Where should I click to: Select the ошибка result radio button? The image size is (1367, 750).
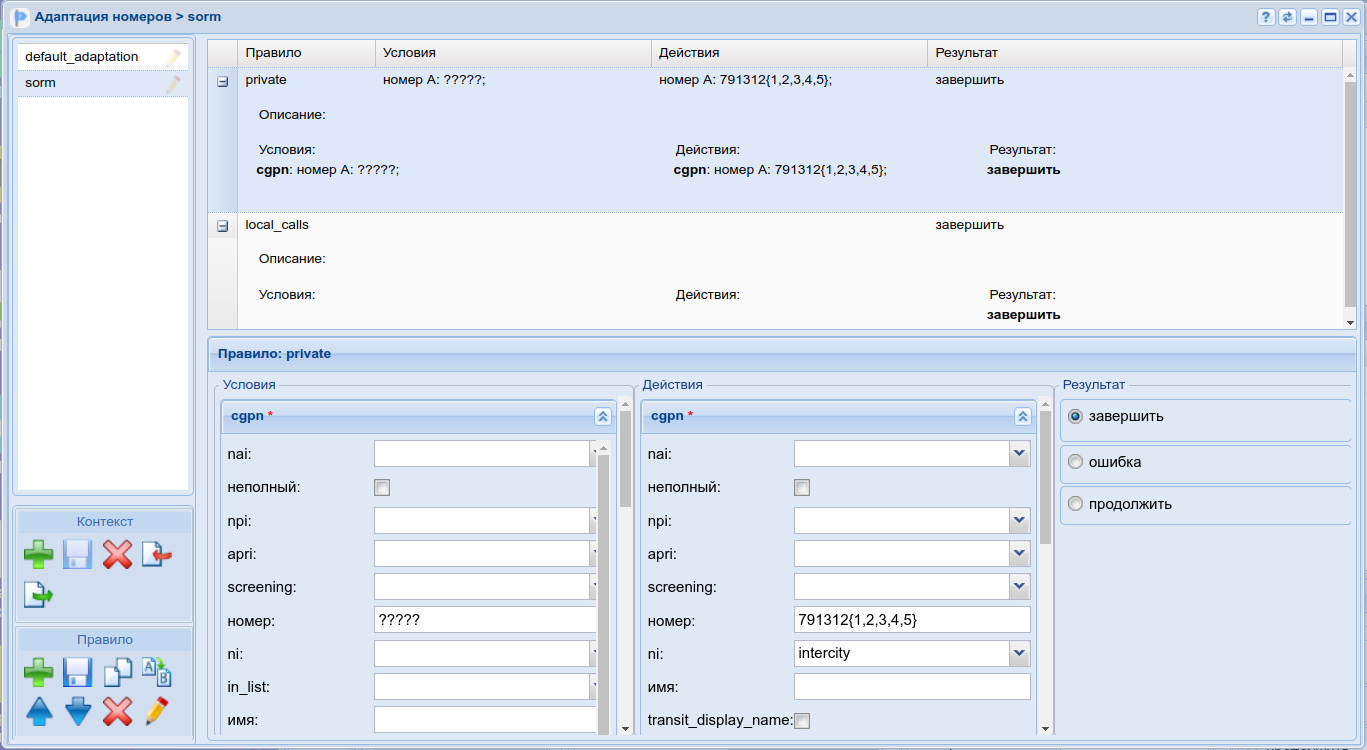(x=1076, y=462)
